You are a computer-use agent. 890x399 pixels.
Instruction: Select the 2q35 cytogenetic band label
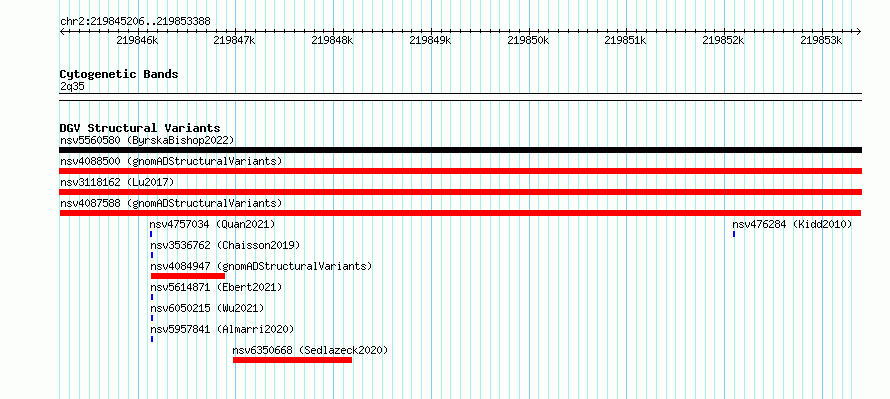point(72,87)
